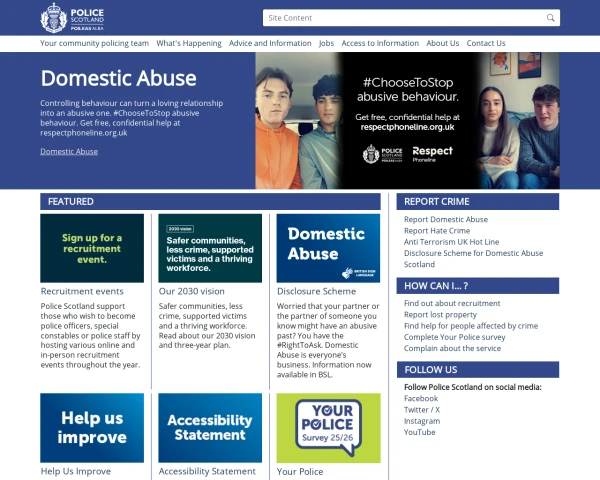Click the FOLLOW US section header
The image size is (600, 480).
[478, 369]
